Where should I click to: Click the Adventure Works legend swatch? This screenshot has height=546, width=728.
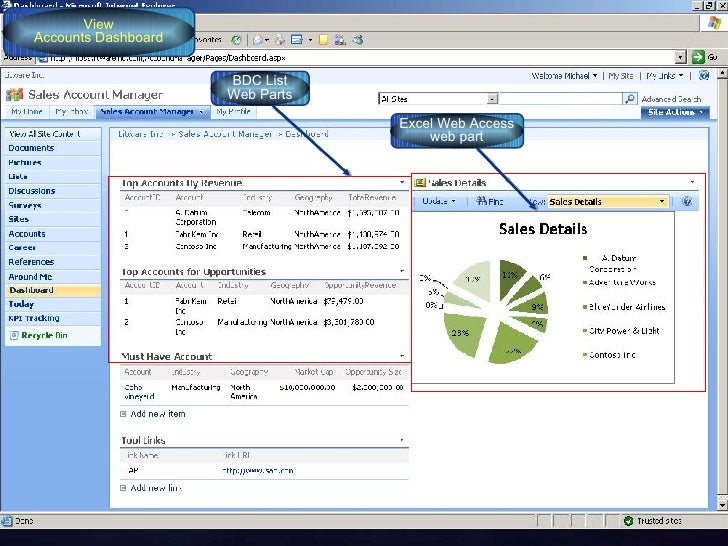tap(585, 282)
